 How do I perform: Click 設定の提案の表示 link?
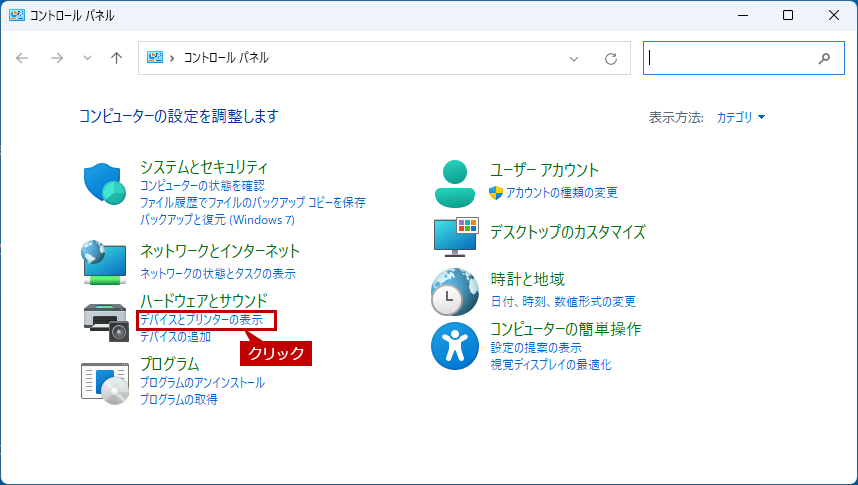(536, 348)
